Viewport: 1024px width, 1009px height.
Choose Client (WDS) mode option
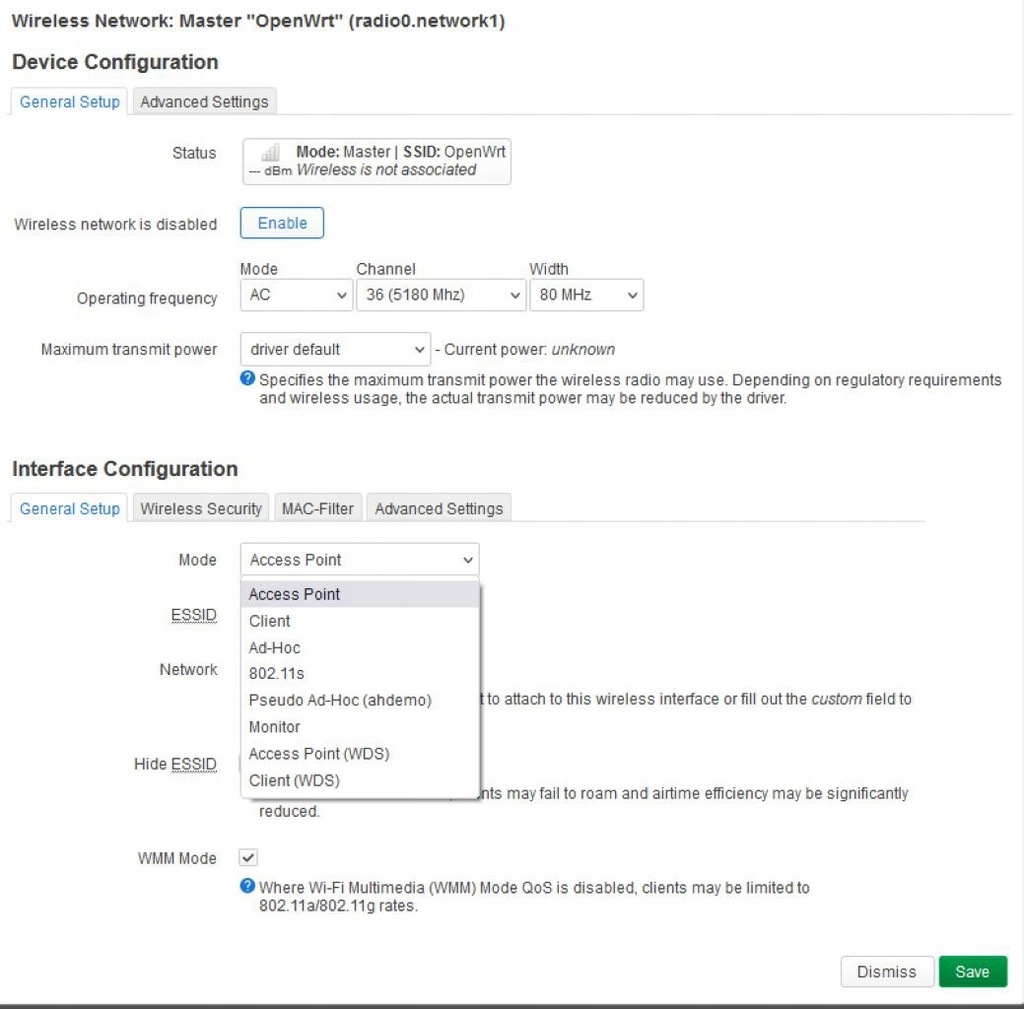360,780
